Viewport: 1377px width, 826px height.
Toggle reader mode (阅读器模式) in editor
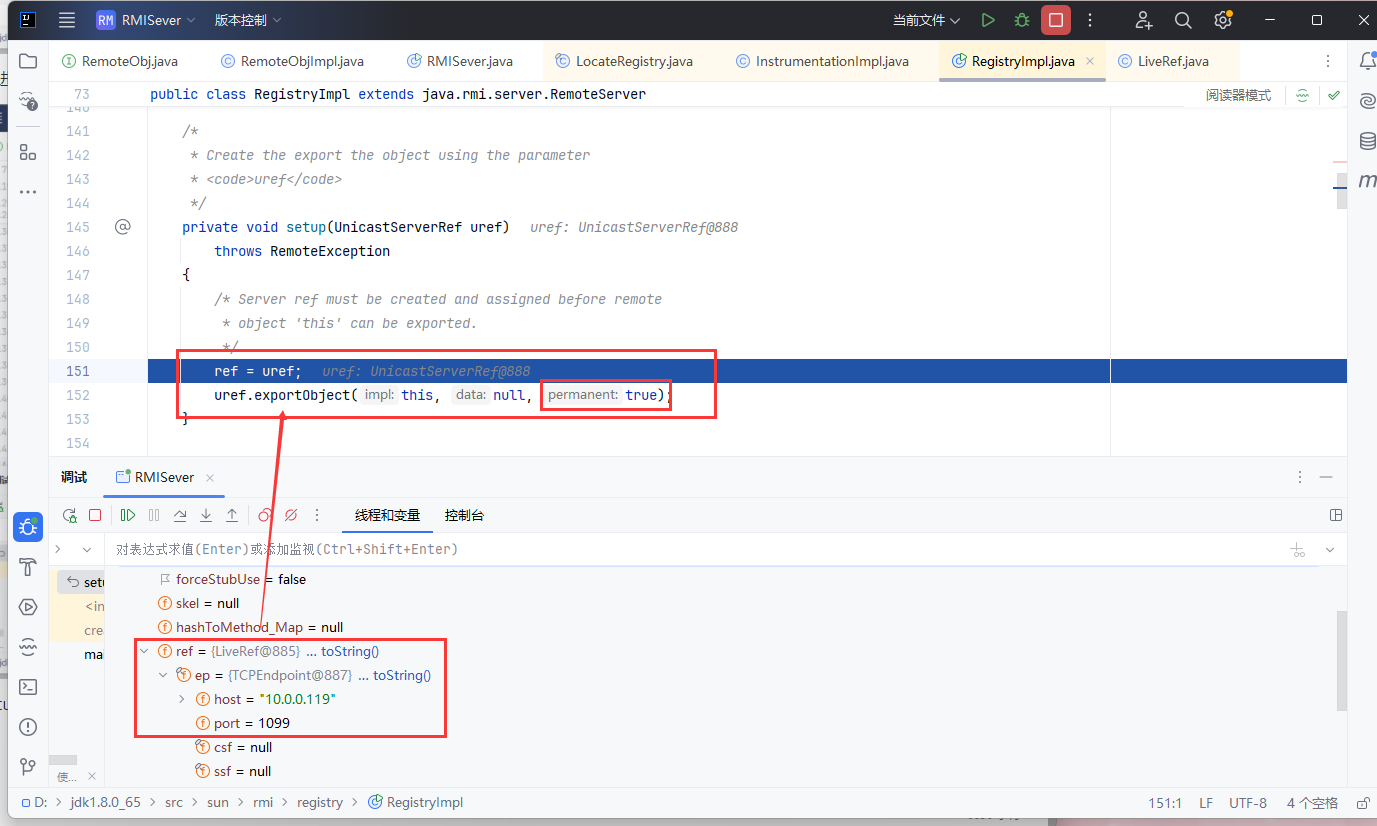coord(1238,95)
